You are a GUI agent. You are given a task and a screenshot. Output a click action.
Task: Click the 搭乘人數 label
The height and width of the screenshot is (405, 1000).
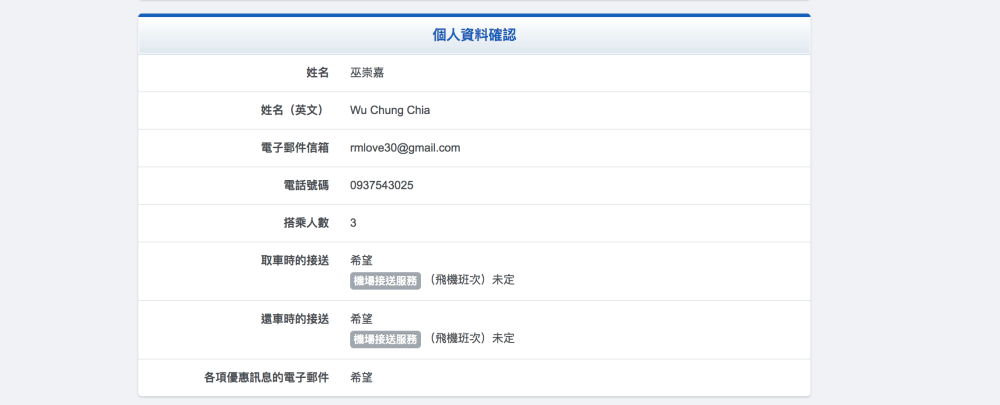(x=306, y=223)
